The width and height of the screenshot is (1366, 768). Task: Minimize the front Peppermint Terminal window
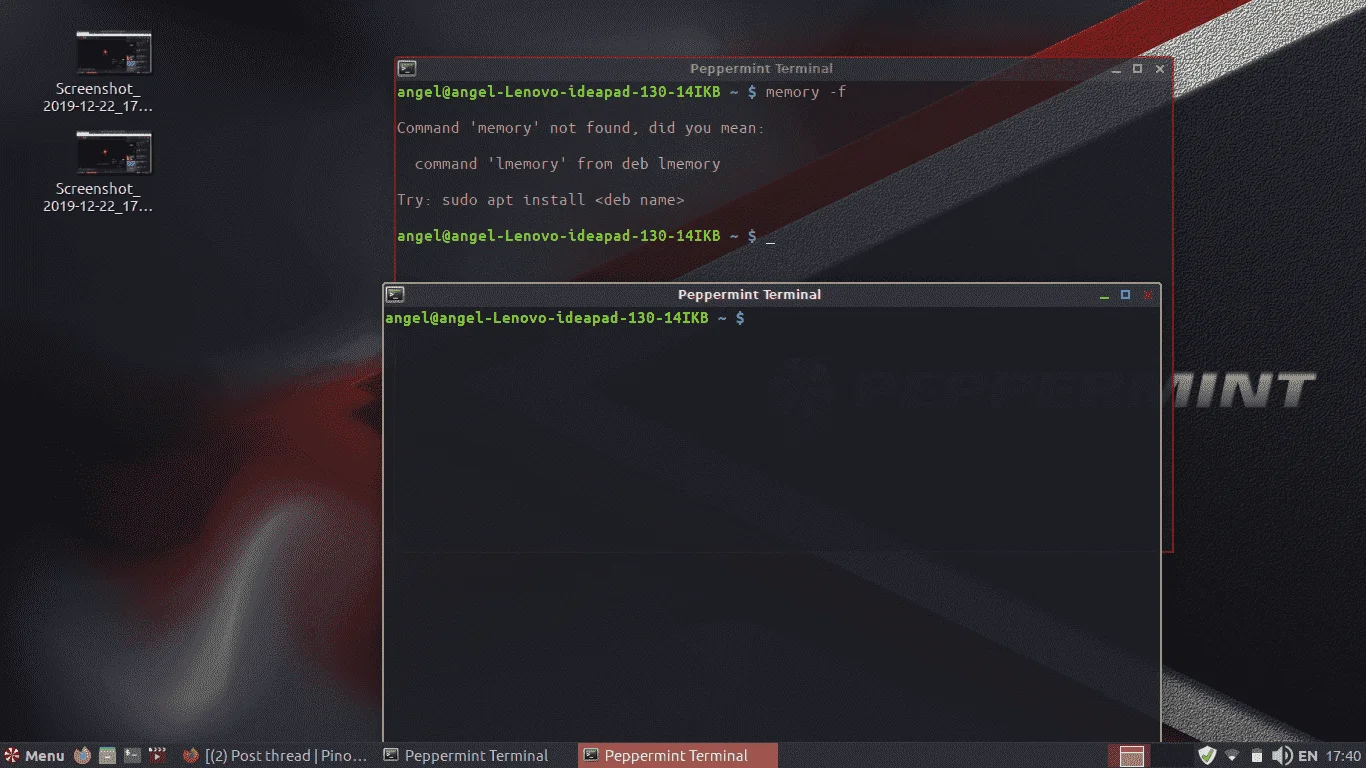1104,296
